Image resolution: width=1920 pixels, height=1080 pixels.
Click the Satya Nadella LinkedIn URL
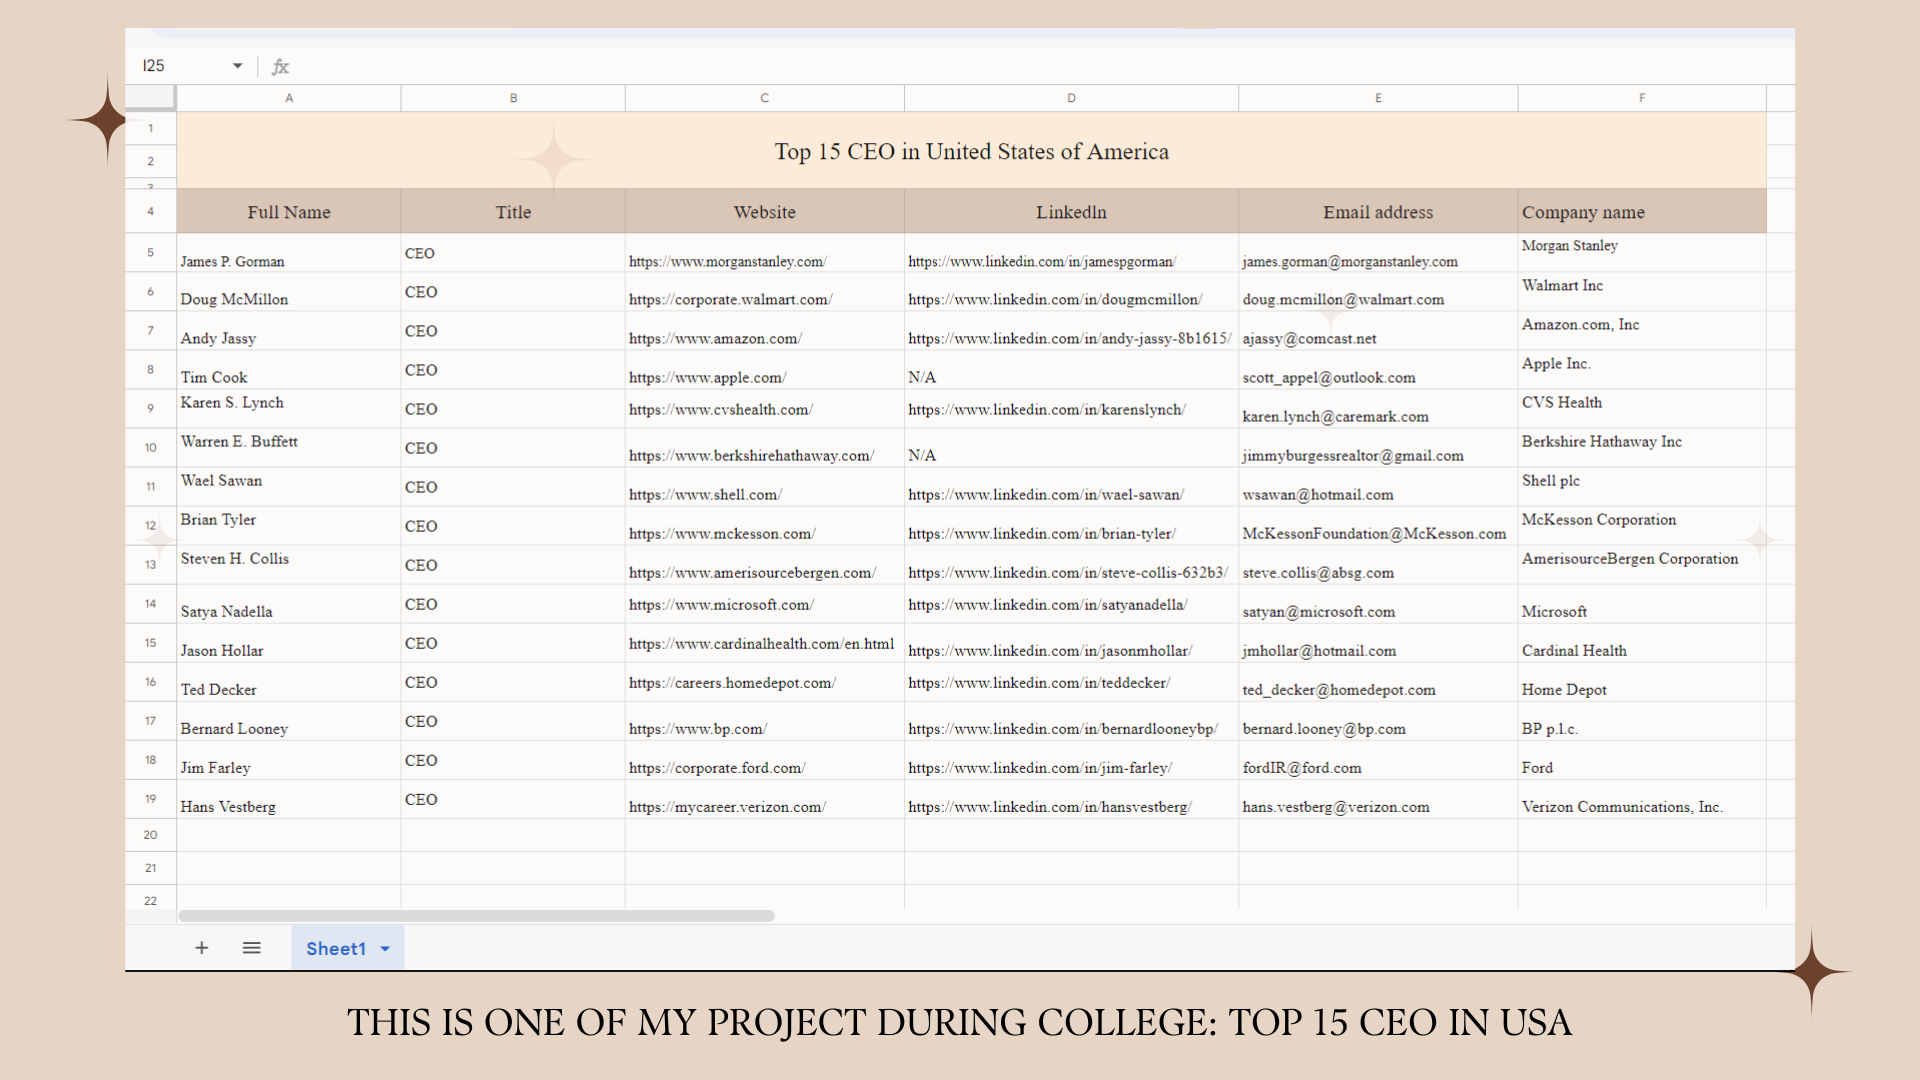(x=1047, y=605)
